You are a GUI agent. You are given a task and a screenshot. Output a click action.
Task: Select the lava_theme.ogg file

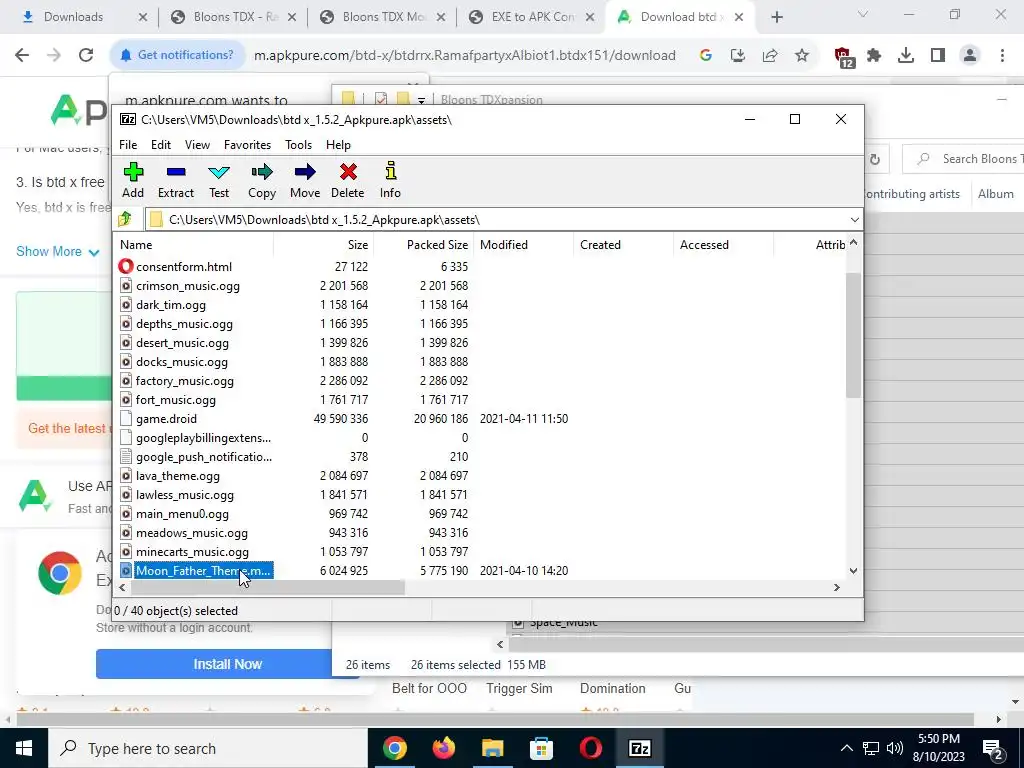[x=178, y=476]
